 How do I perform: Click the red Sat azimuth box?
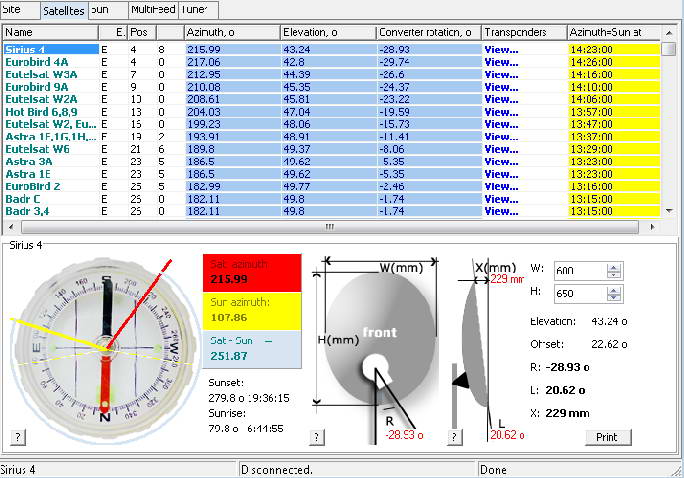252,273
